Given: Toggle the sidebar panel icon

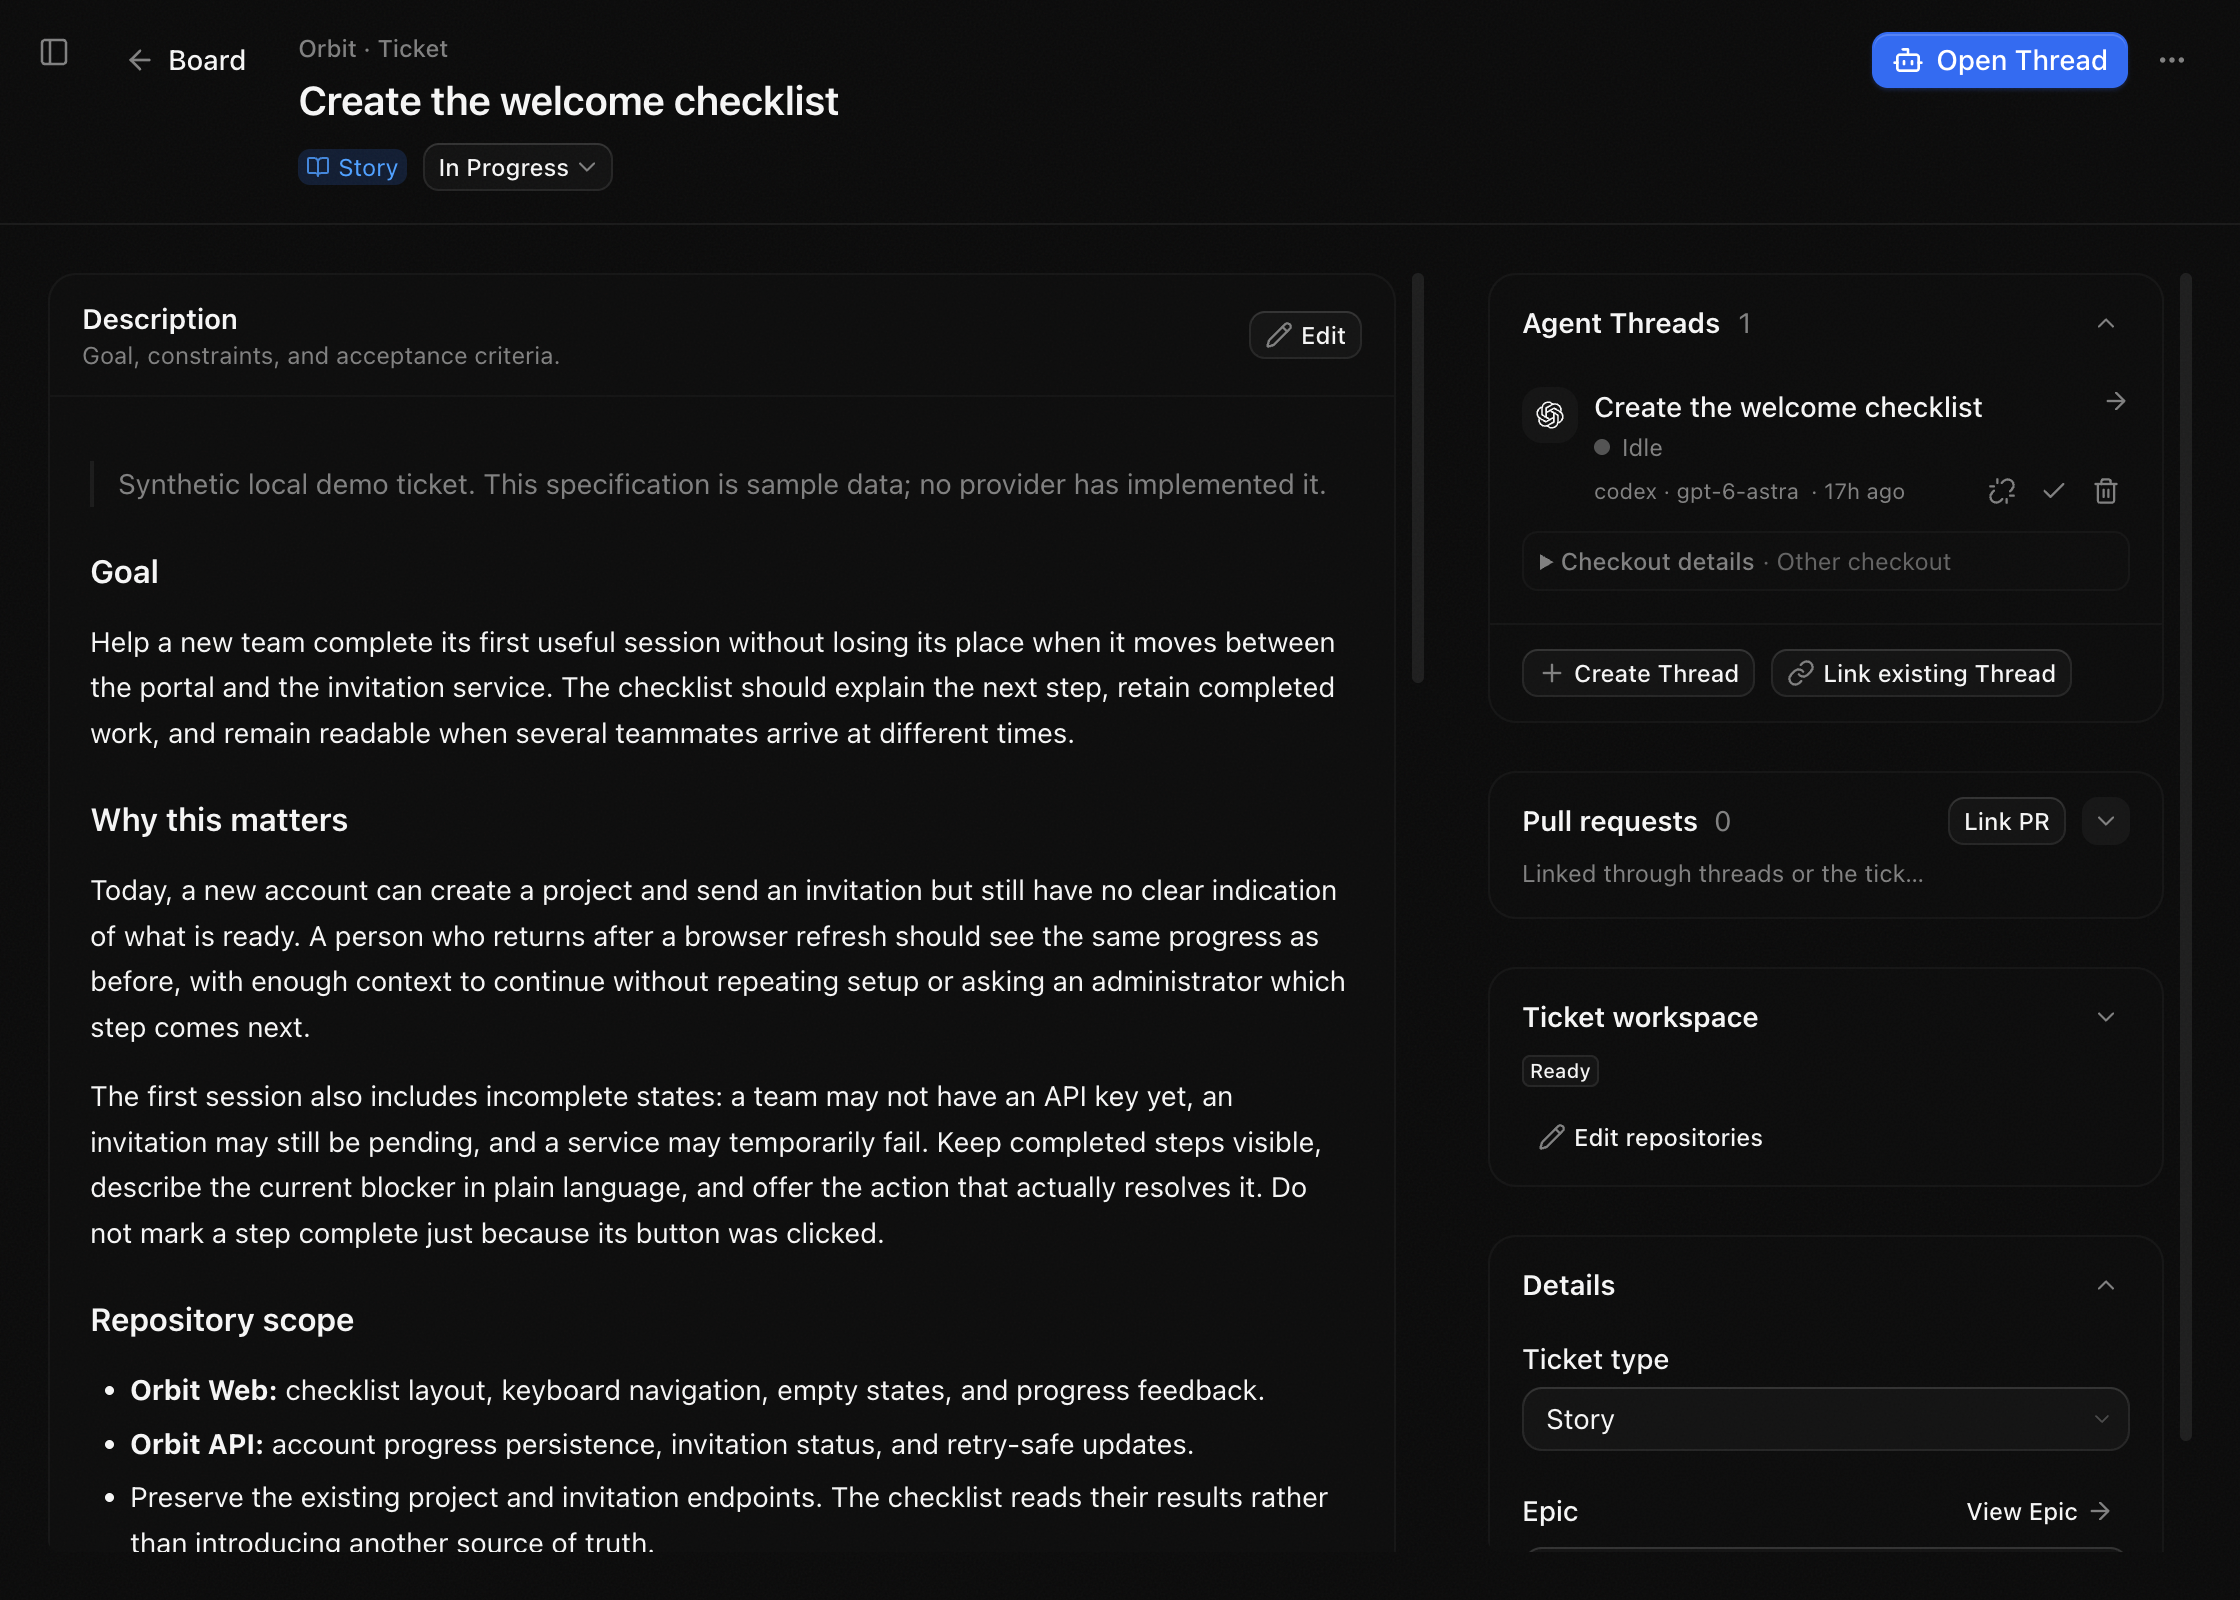Looking at the screenshot, I should [54, 52].
